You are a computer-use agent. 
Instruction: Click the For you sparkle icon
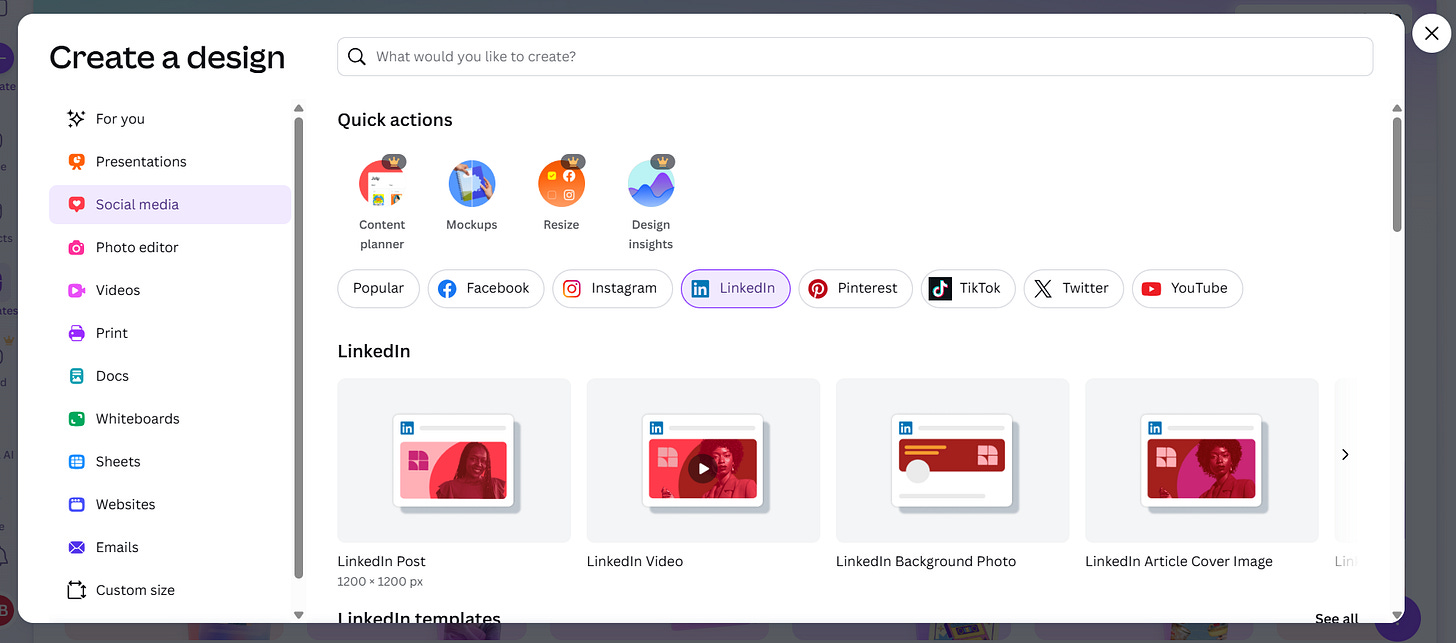(x=76, y=119)
